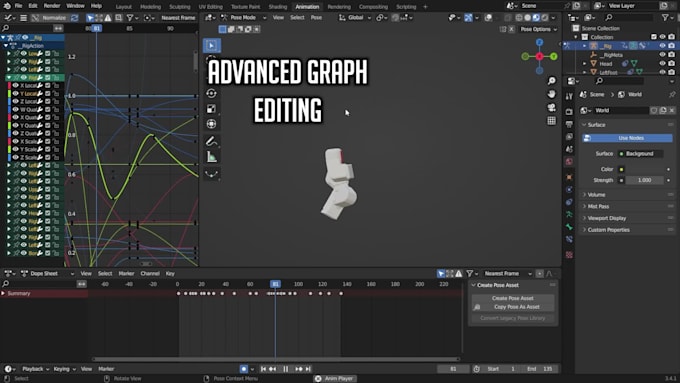The width and height of the screenshot is (680, 383).
Task: Activate the Rotate tool in viewport toolbar
Action: pyautogui.click(x=212, y=93)
